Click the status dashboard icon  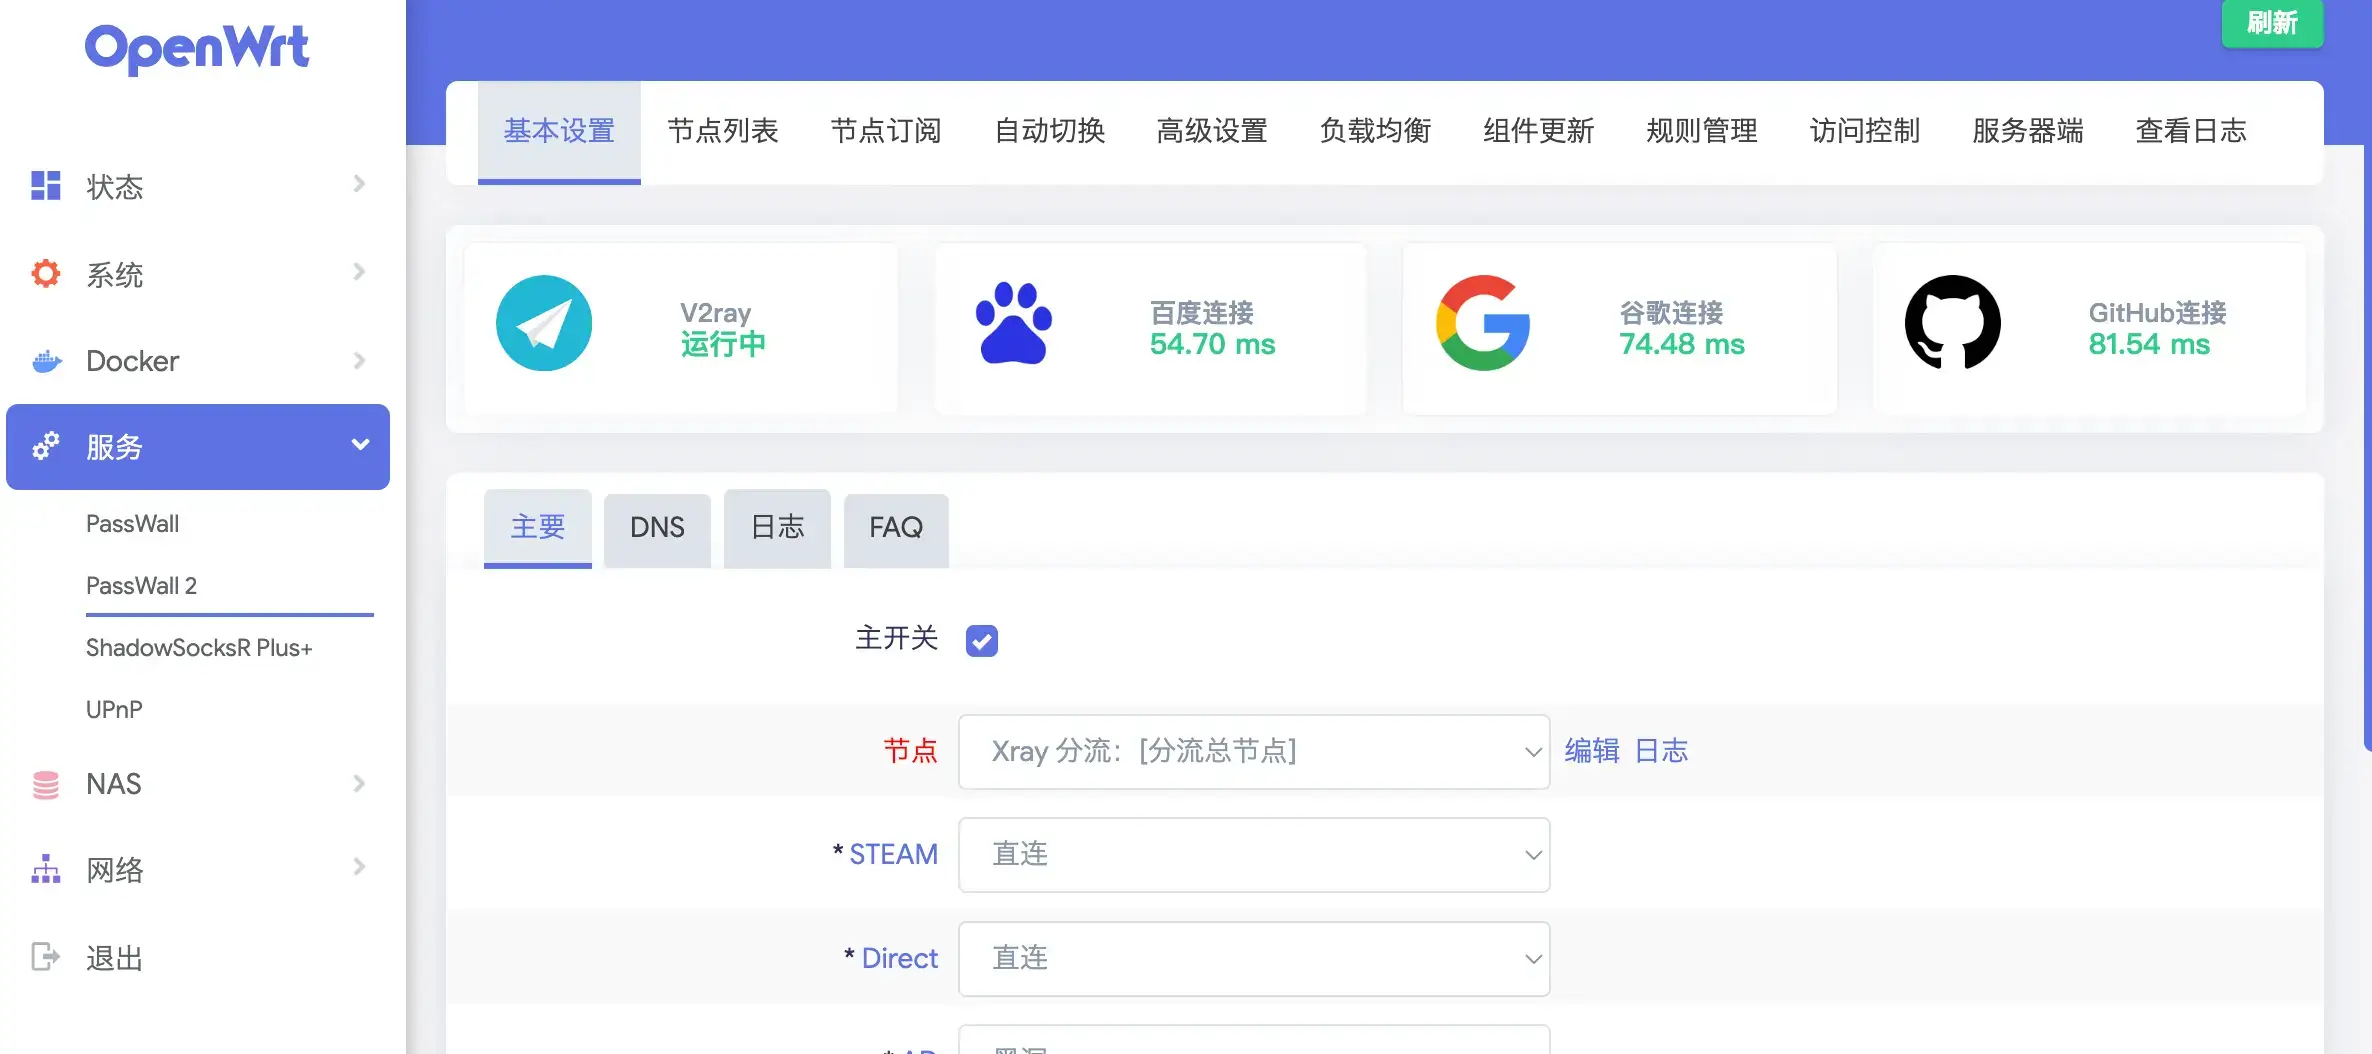click(x=46, y=186)
